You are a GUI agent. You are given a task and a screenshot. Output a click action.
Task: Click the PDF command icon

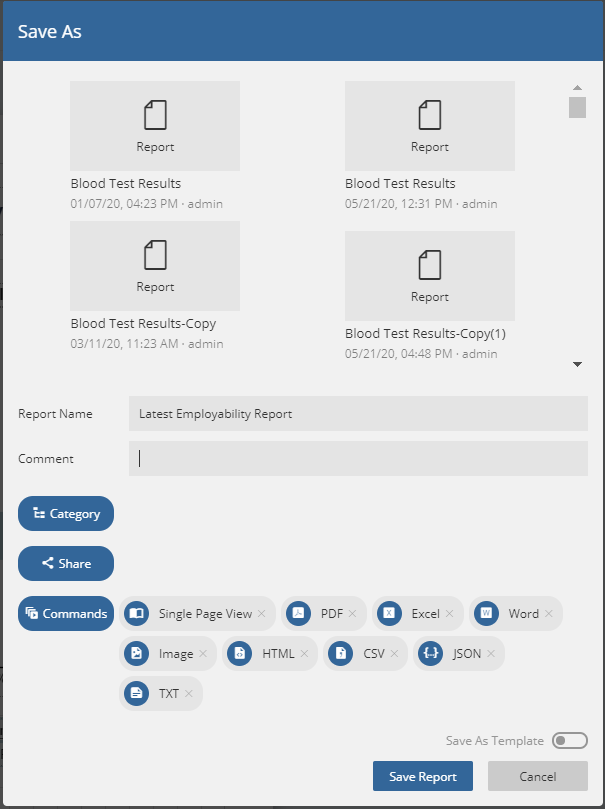click(299, 614)
